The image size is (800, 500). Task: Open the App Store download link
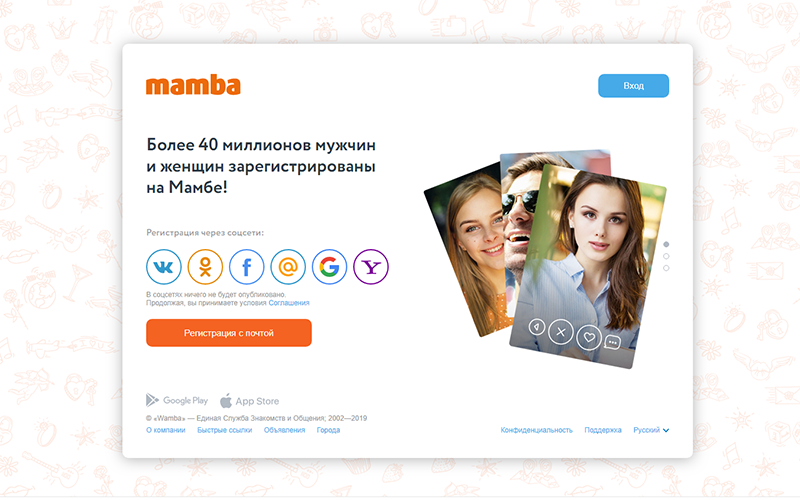point(249,401)
